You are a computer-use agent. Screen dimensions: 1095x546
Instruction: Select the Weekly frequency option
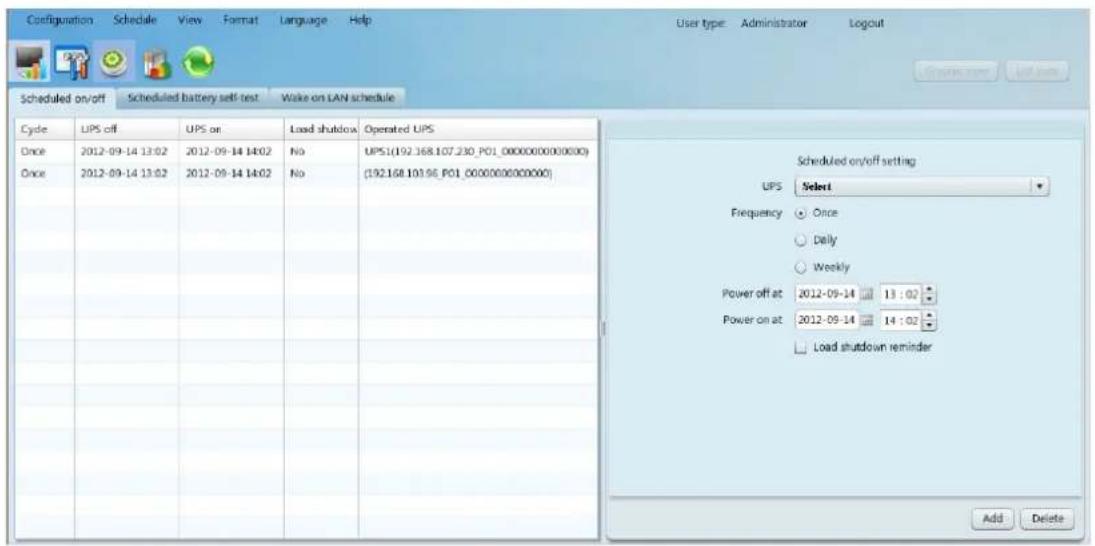click(x=802, y=267)
